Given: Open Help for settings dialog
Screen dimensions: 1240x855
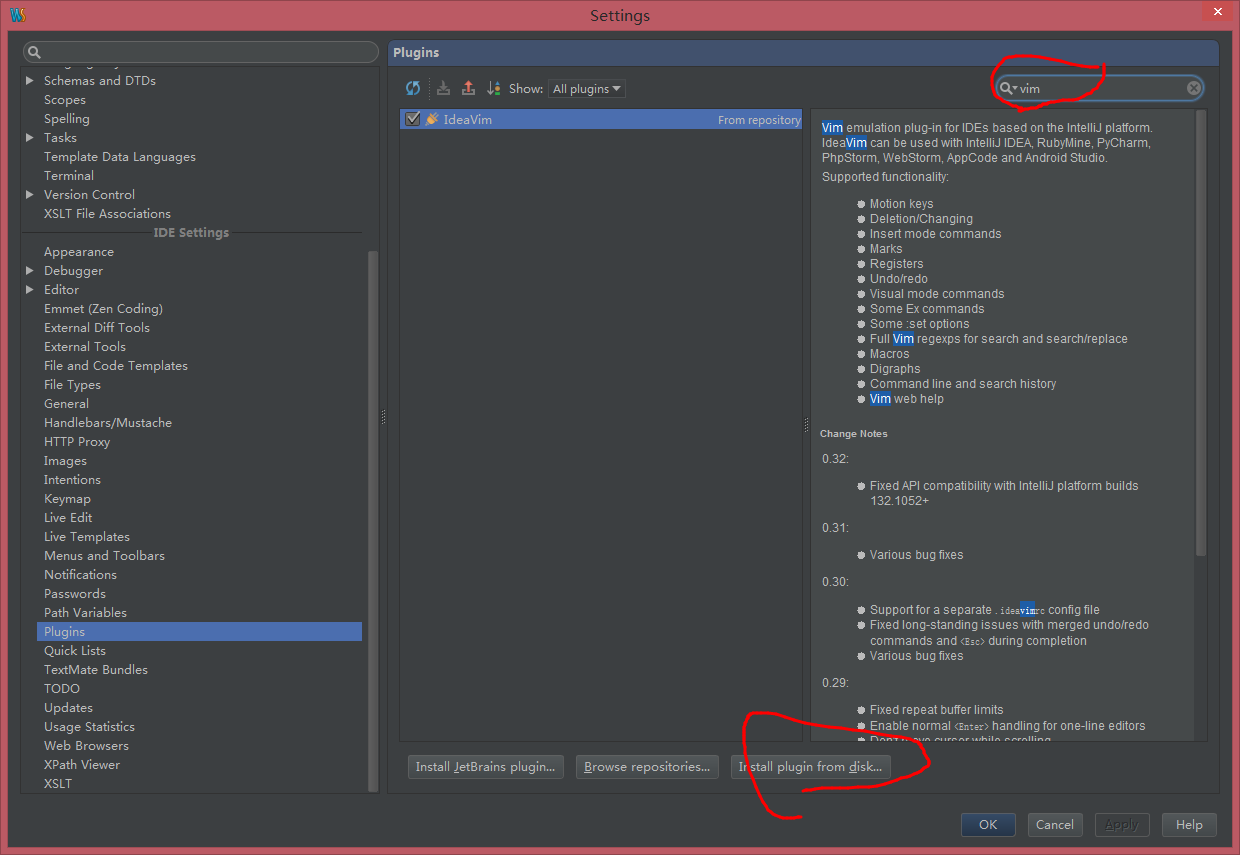Looking at the screenshot, I should (1189, 825).
